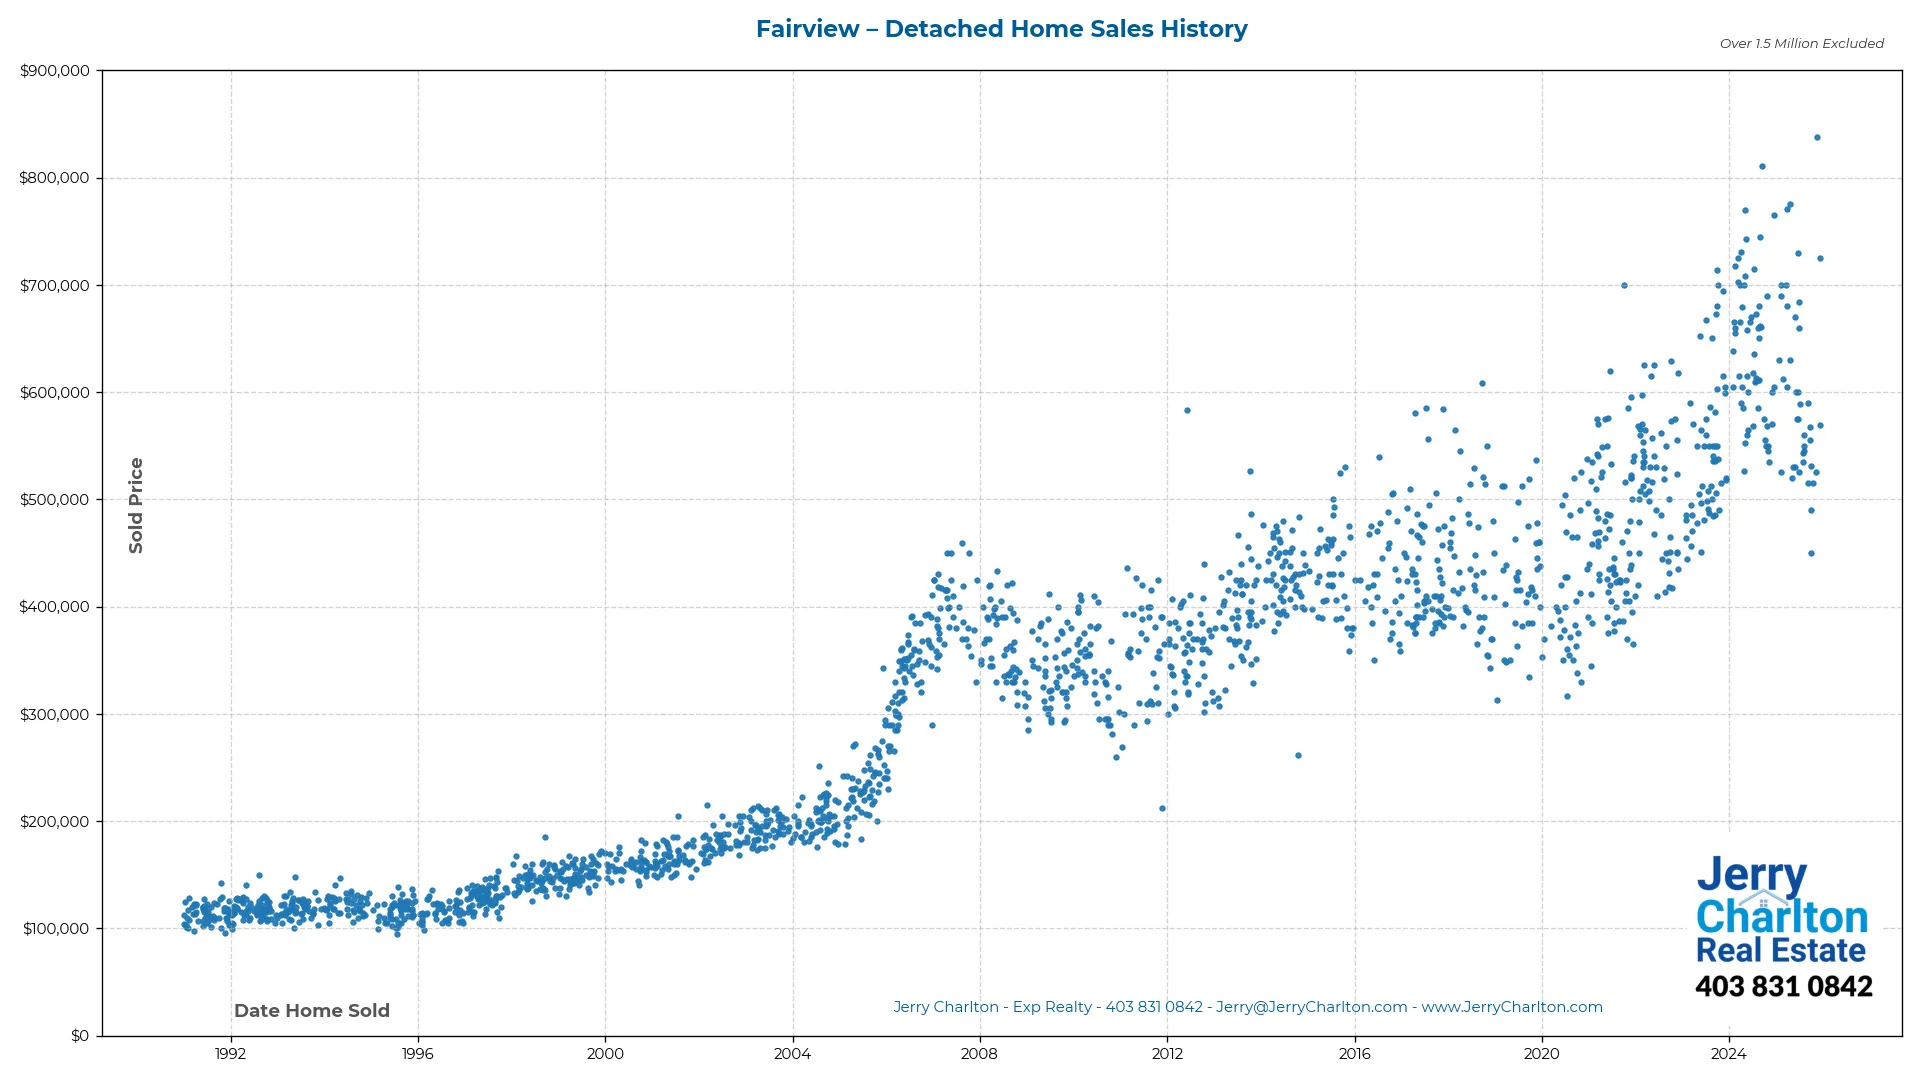Click the $500,000 gridline label
This screenshot has height=1080, width=1920.
[x=55, y=499]
